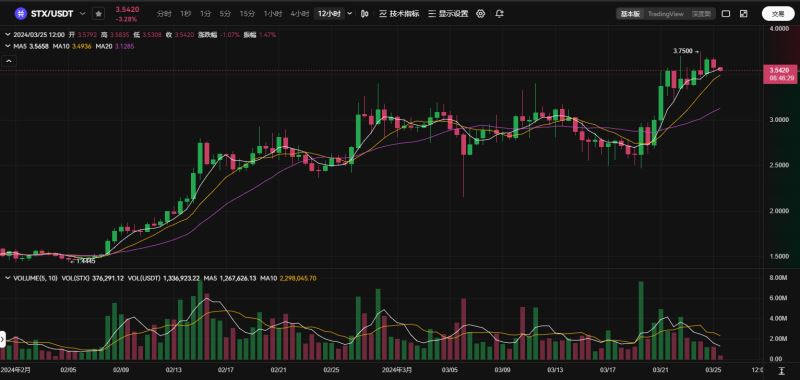Toggle fullscreen chart expand icon

click(744, 14)
